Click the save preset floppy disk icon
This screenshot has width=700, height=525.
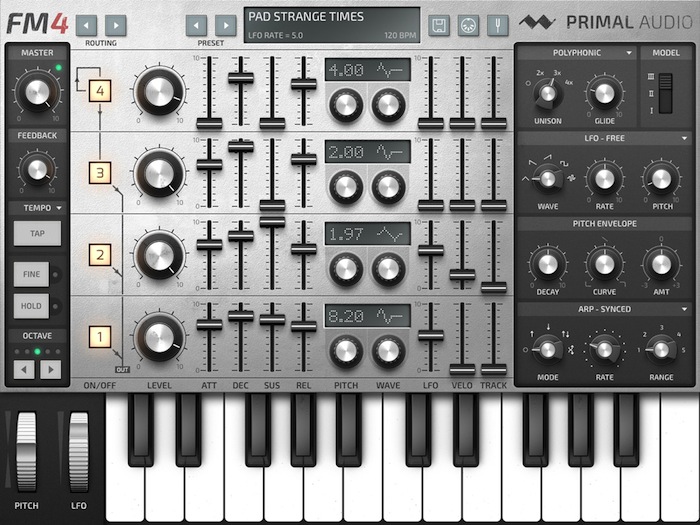click(439, 25)
